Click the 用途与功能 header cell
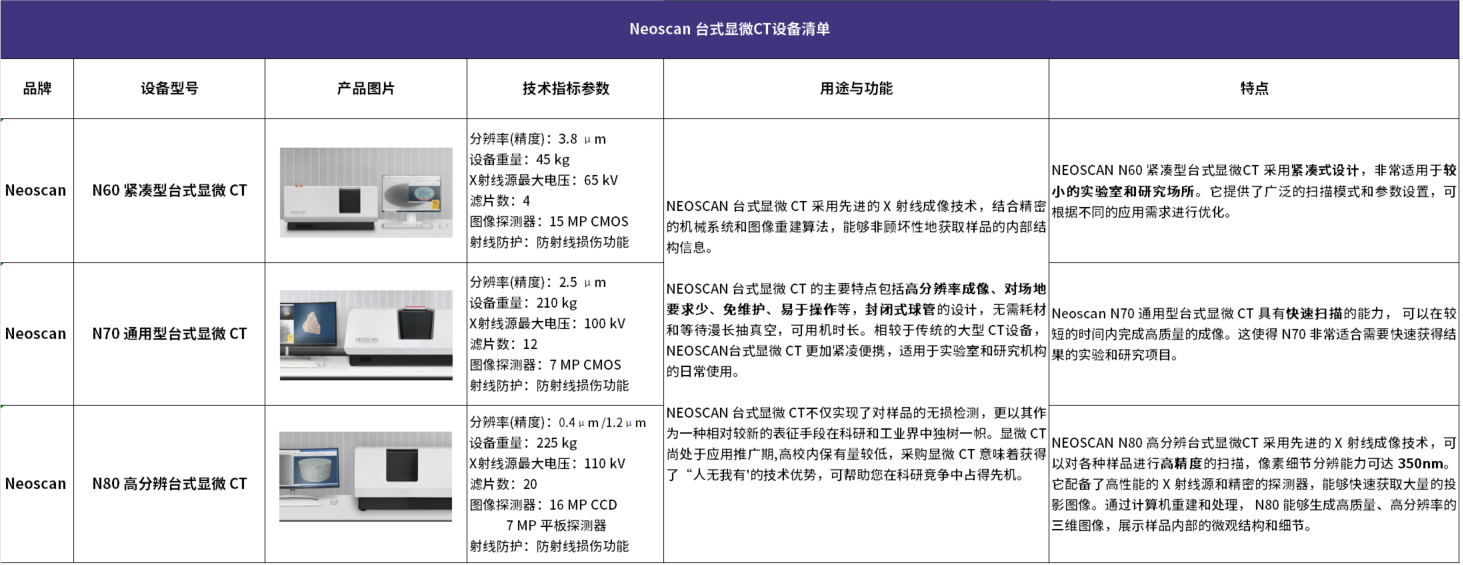Screen dimensions: 1463x565 [x=856, y=88]
